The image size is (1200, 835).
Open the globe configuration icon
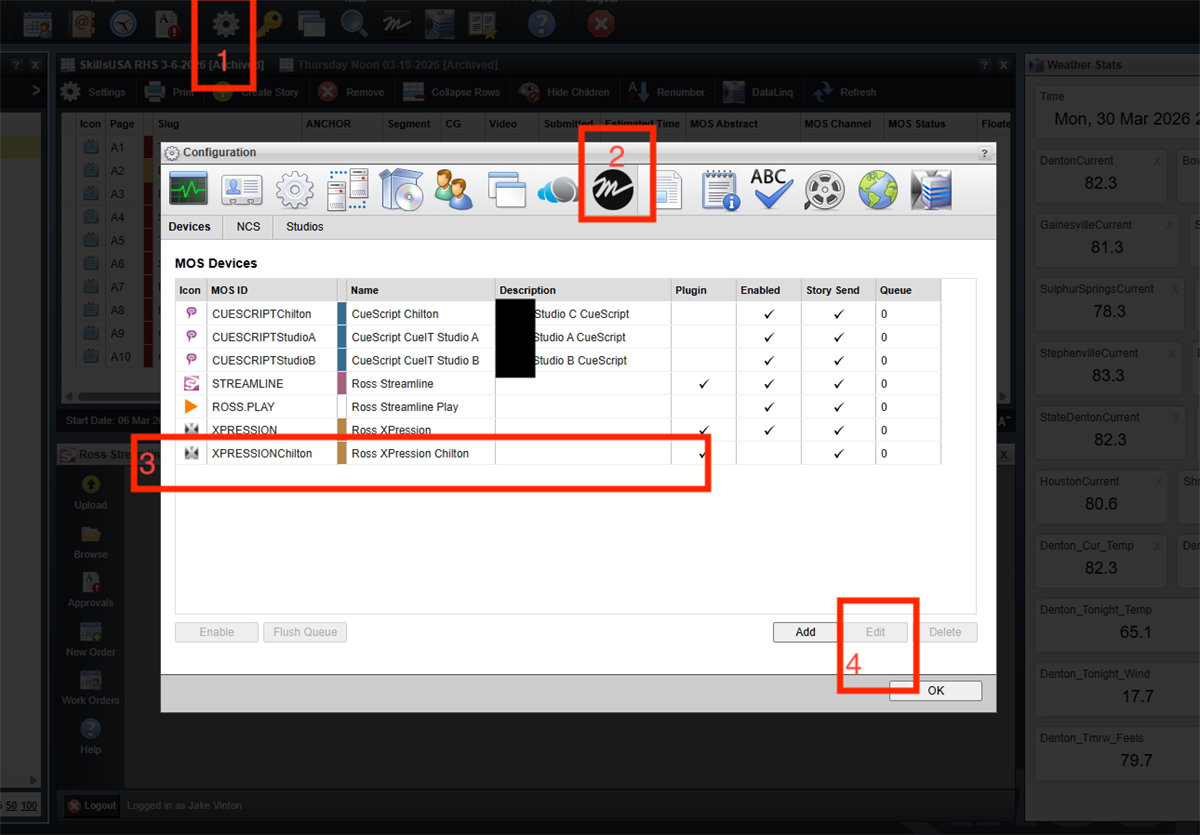coord(877,189)
